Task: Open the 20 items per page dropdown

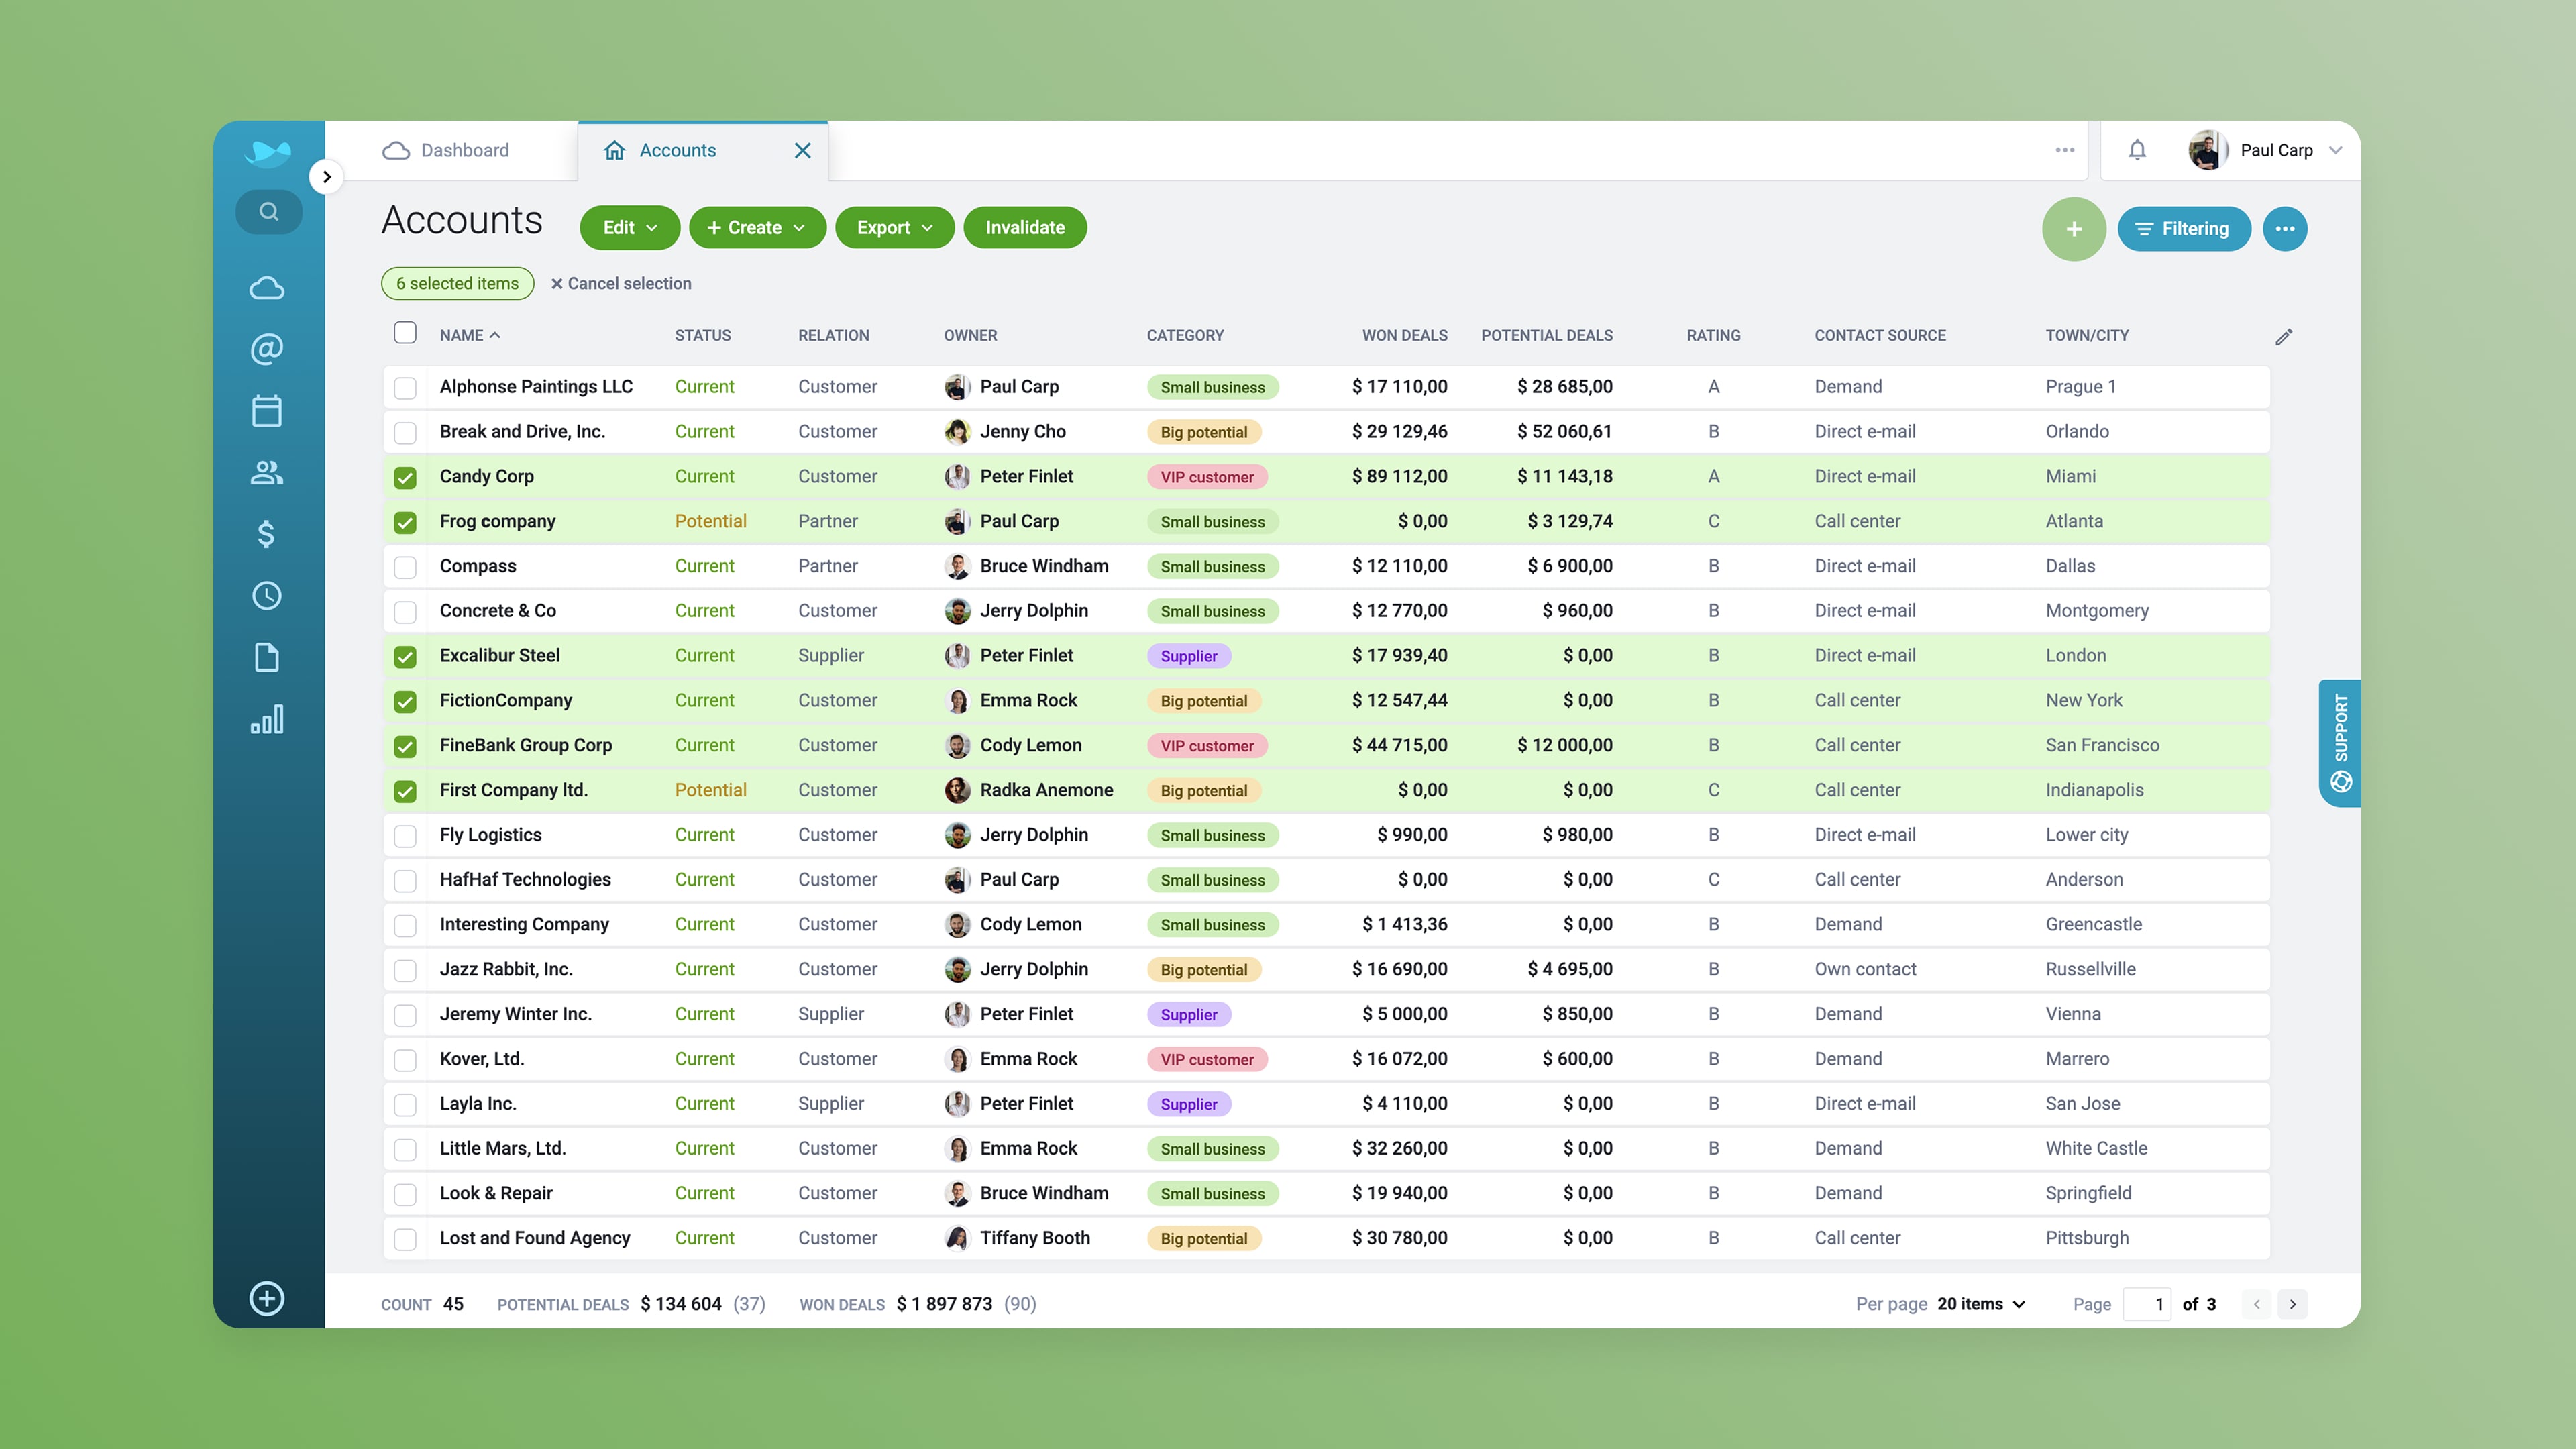Action: (1981, 1304)
